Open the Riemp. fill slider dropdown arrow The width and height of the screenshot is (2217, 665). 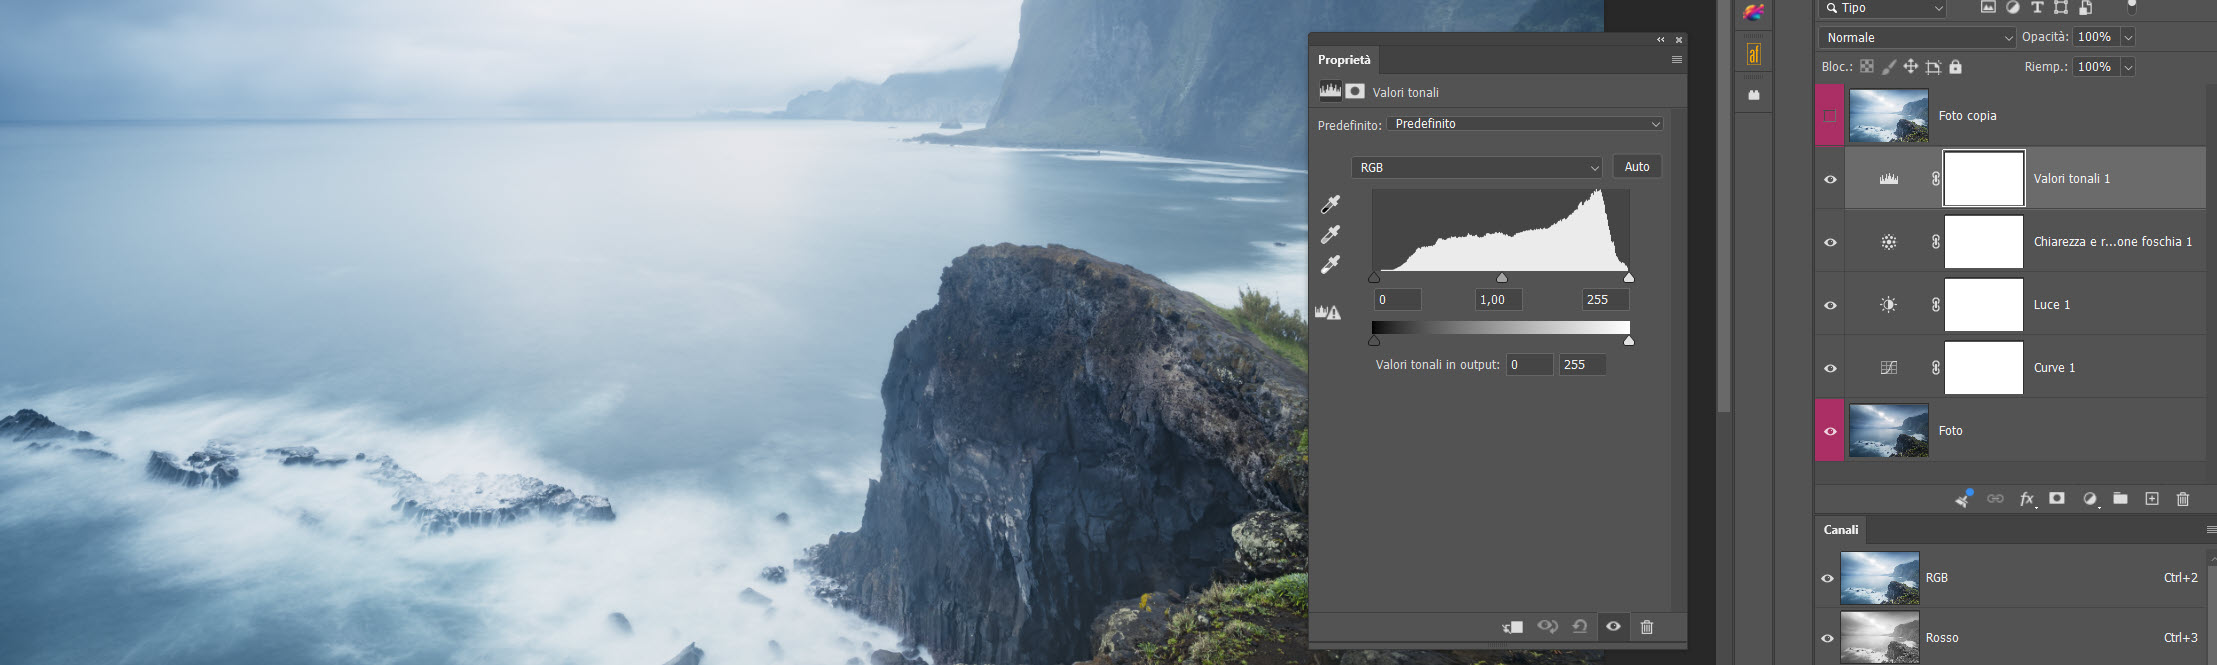2128,68
